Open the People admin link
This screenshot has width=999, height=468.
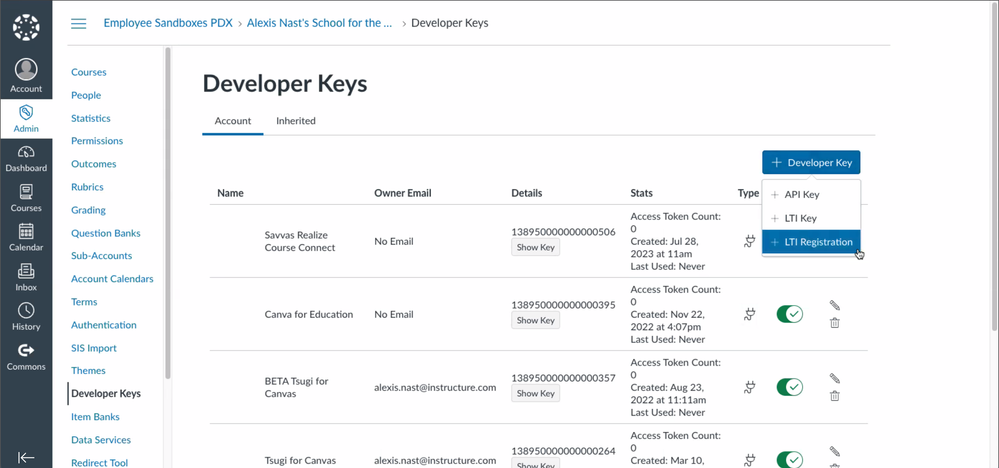(86, 95)
